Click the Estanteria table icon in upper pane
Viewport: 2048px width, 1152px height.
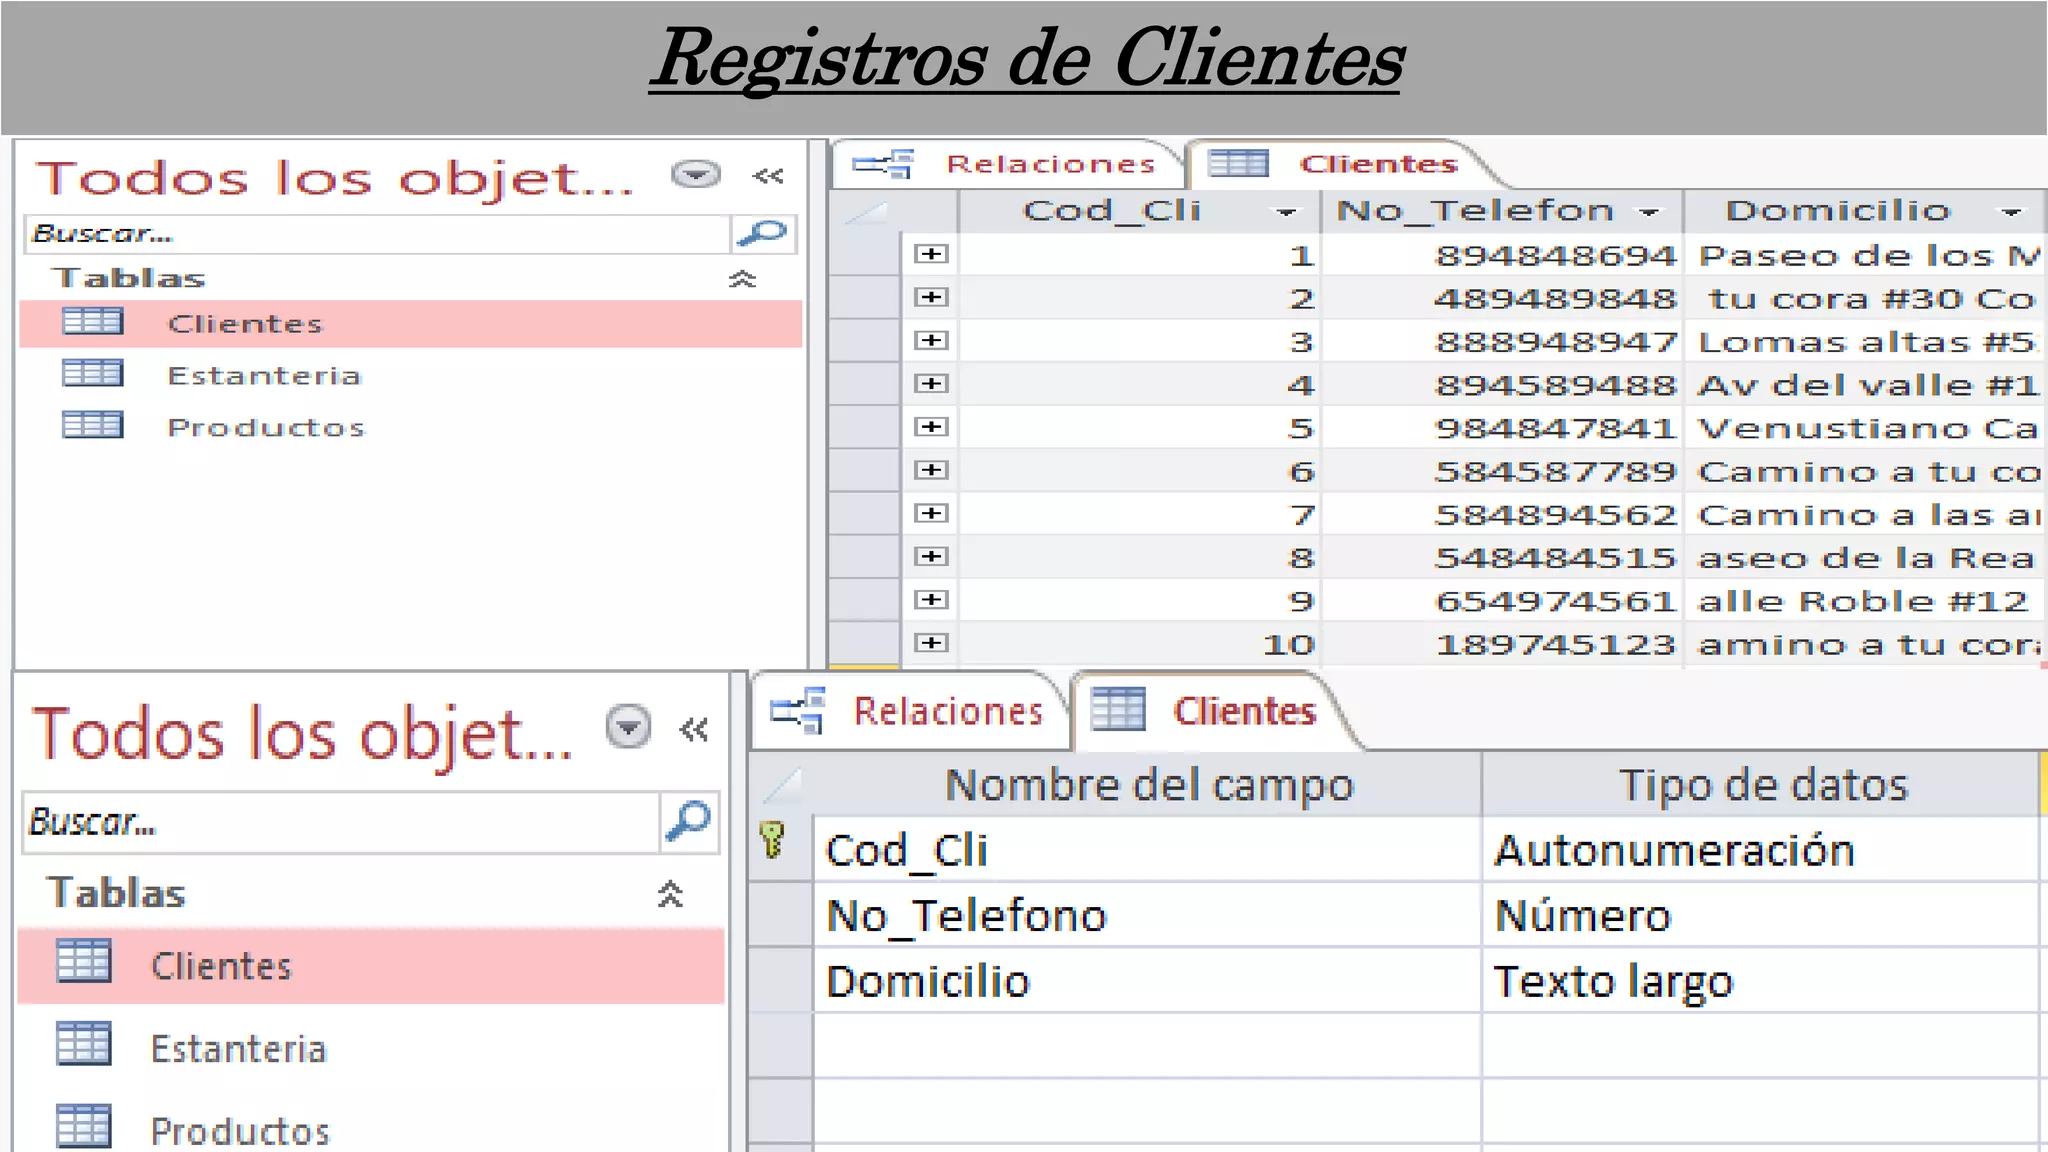pyautogui.click(x=92, y=374)
